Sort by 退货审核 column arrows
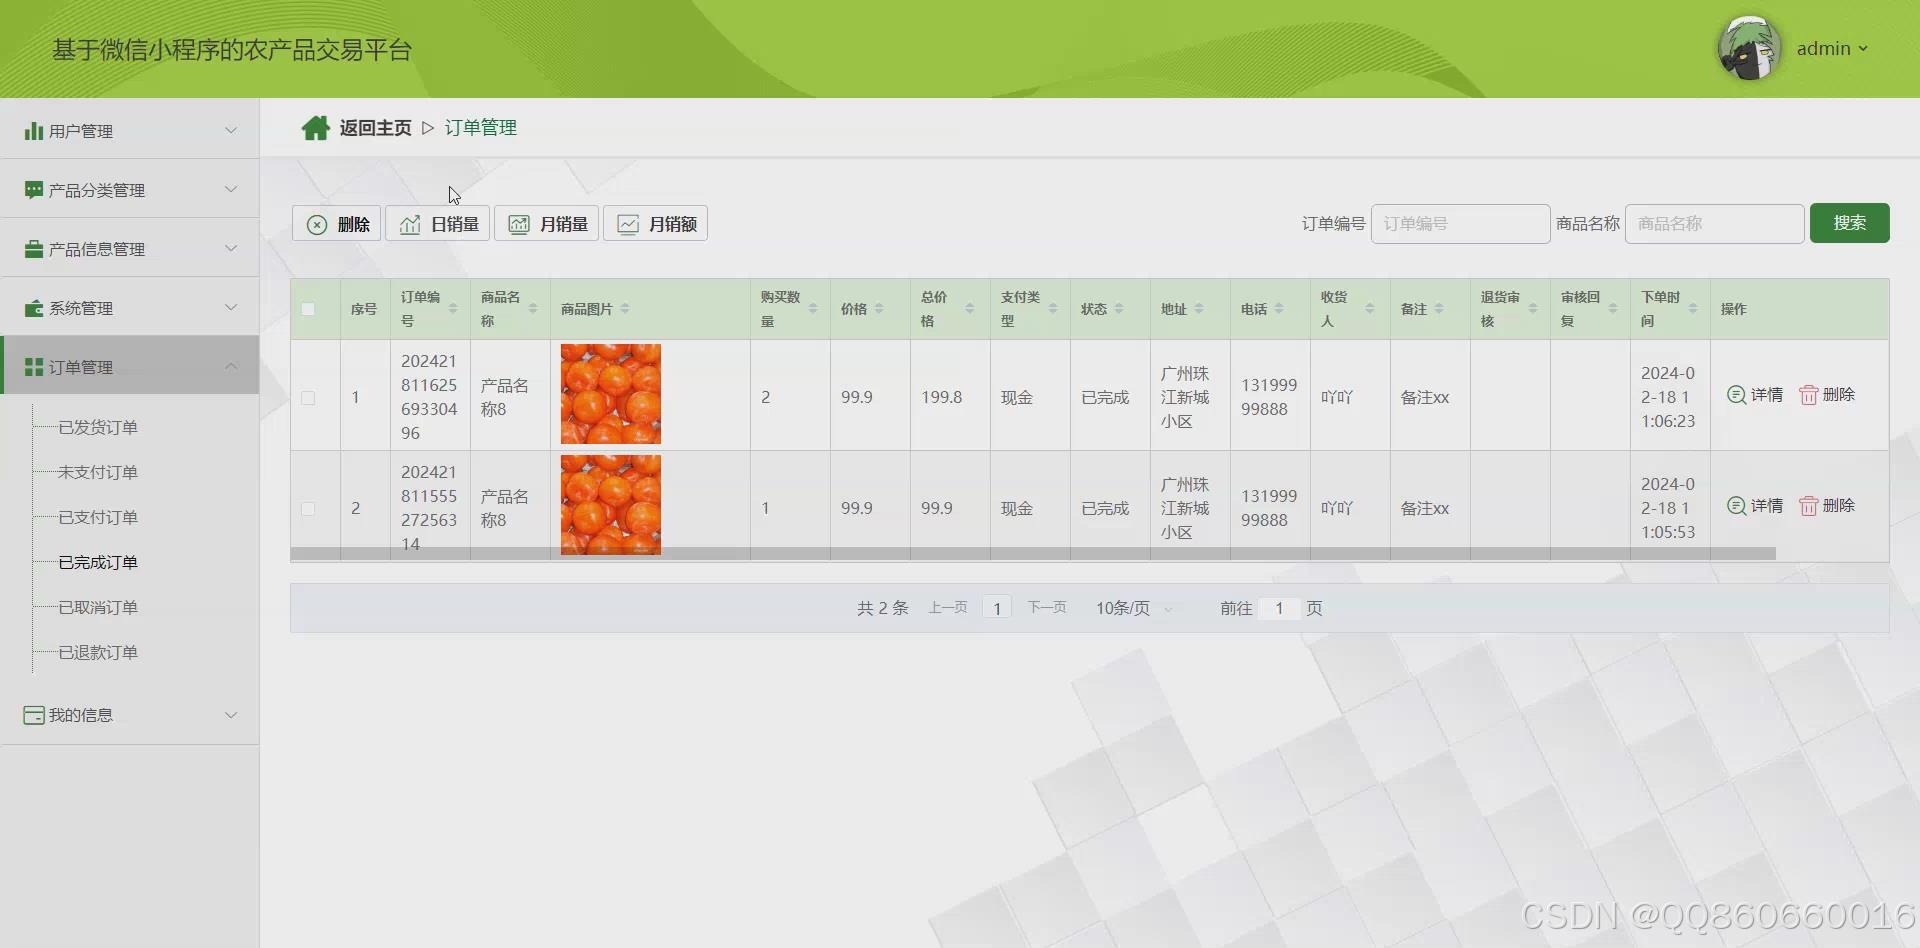 click(x=1533, y=309)
